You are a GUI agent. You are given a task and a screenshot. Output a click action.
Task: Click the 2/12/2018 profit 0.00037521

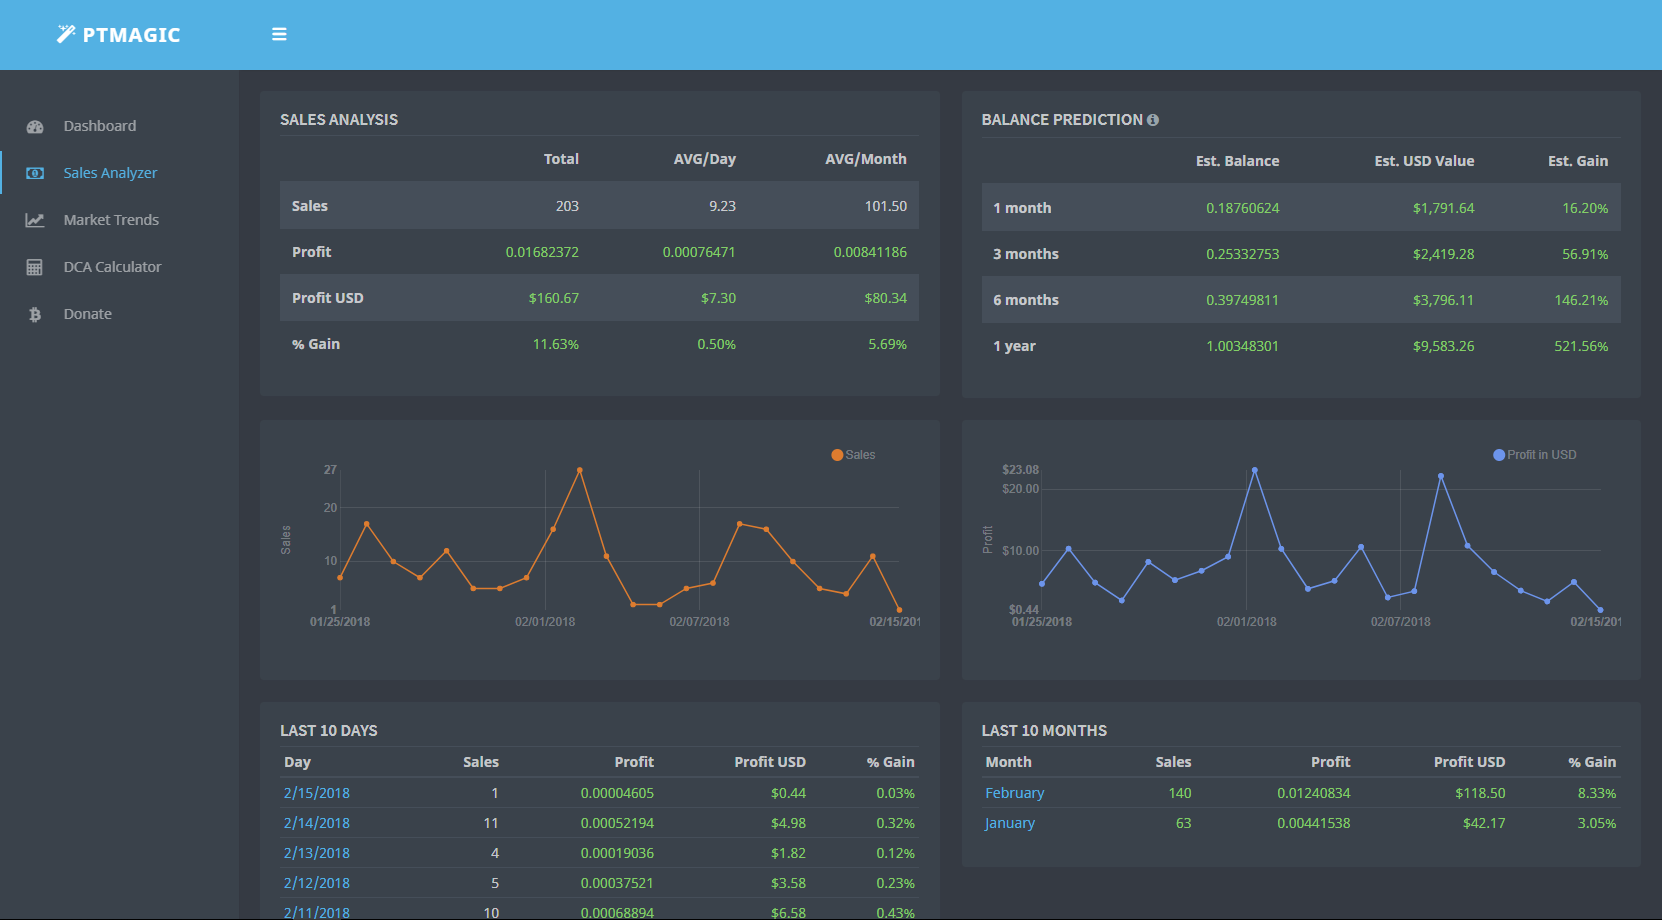tap(617, 883)
